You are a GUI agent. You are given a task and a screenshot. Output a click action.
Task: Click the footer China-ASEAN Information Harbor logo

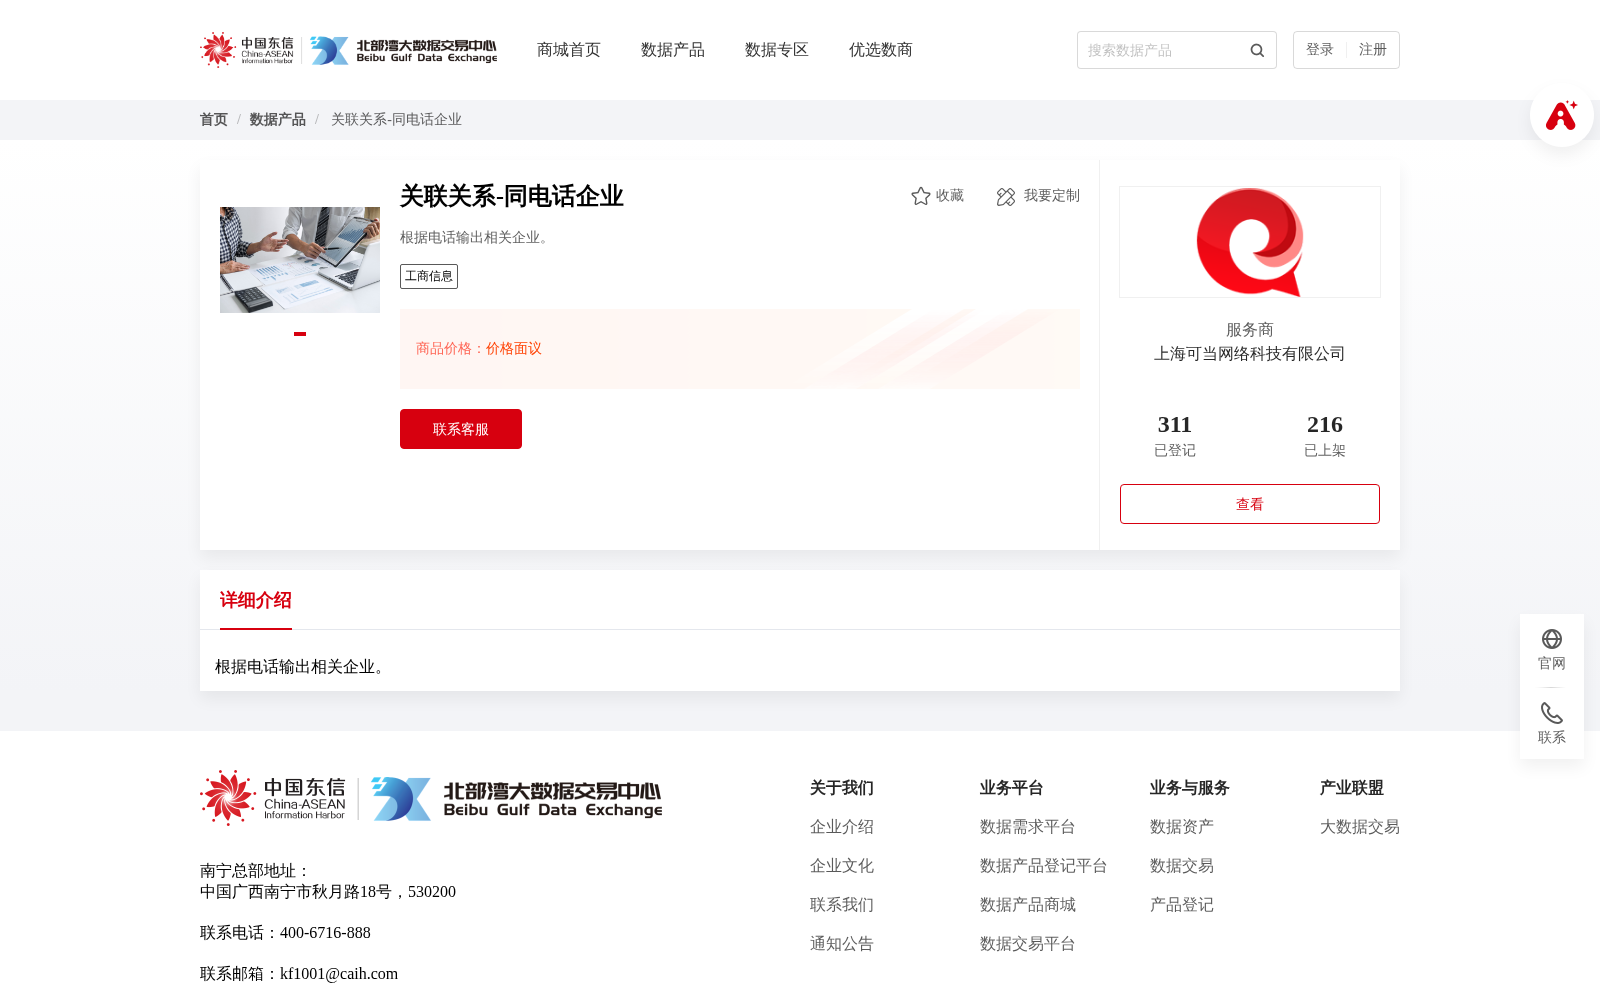tap(273, 798)
